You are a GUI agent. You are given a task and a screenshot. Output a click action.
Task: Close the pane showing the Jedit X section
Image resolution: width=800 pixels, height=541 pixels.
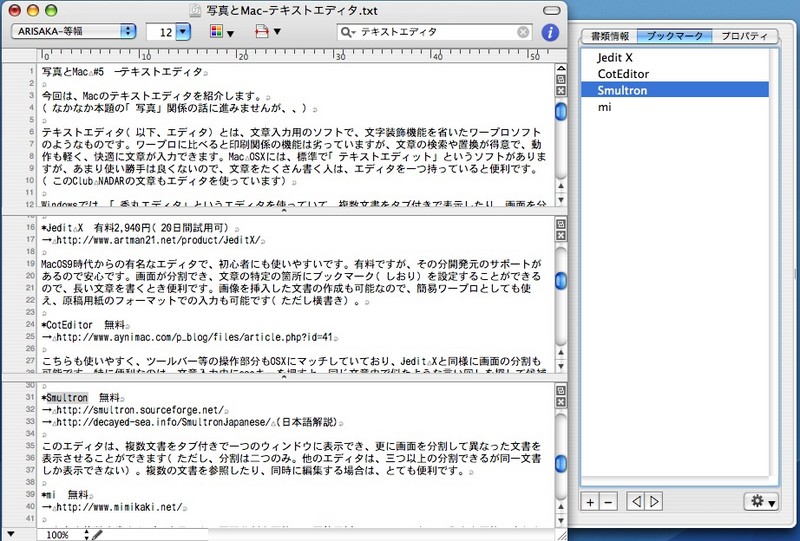click(x=561, y=235)
